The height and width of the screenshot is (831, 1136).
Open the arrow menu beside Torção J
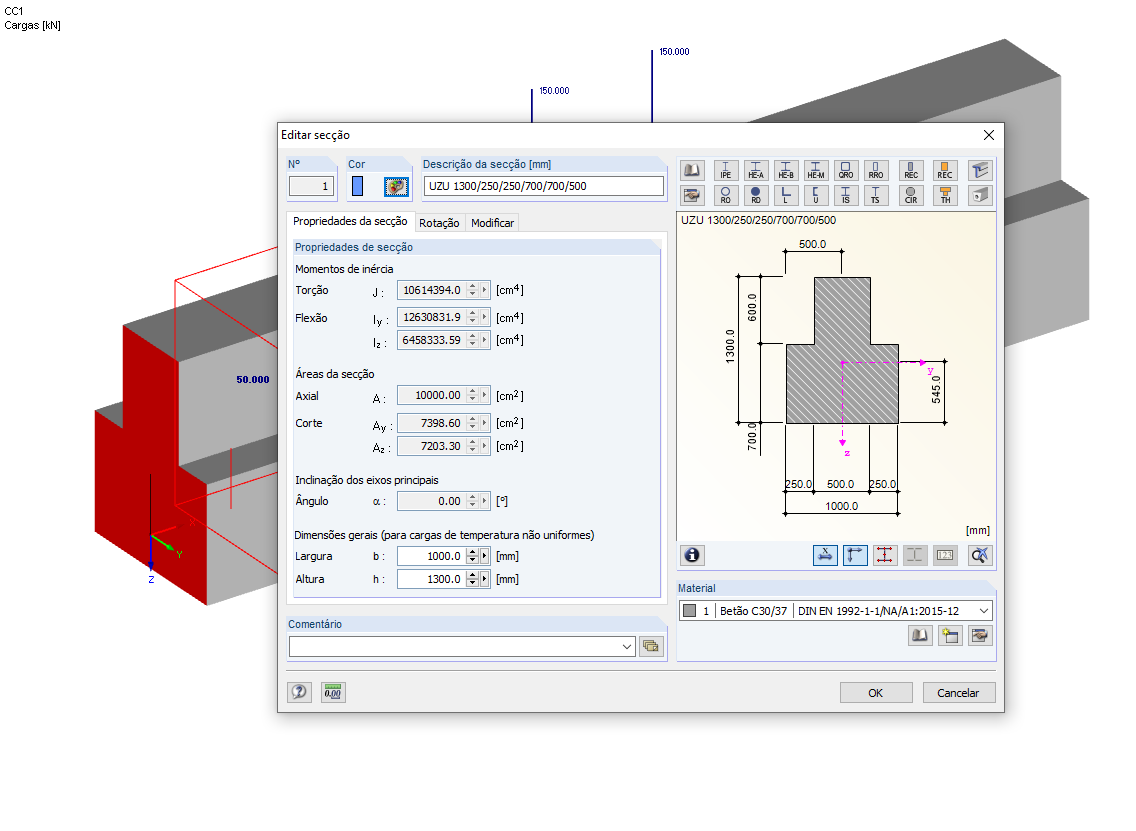(485, 290)
